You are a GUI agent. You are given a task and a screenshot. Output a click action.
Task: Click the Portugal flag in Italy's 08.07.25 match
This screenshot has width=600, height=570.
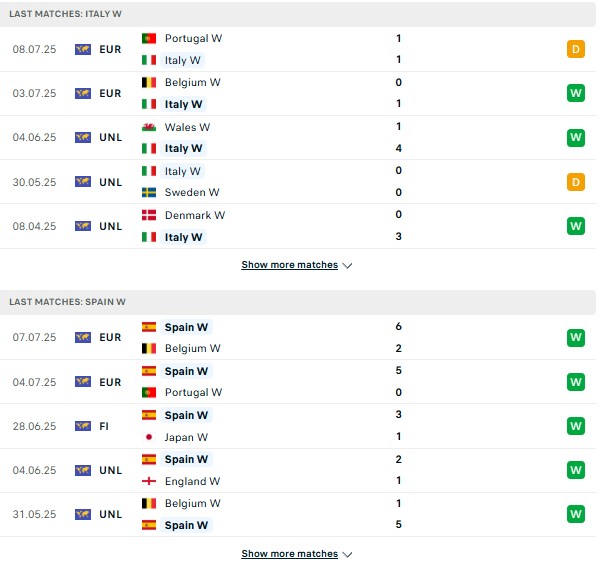click(148, 38)
